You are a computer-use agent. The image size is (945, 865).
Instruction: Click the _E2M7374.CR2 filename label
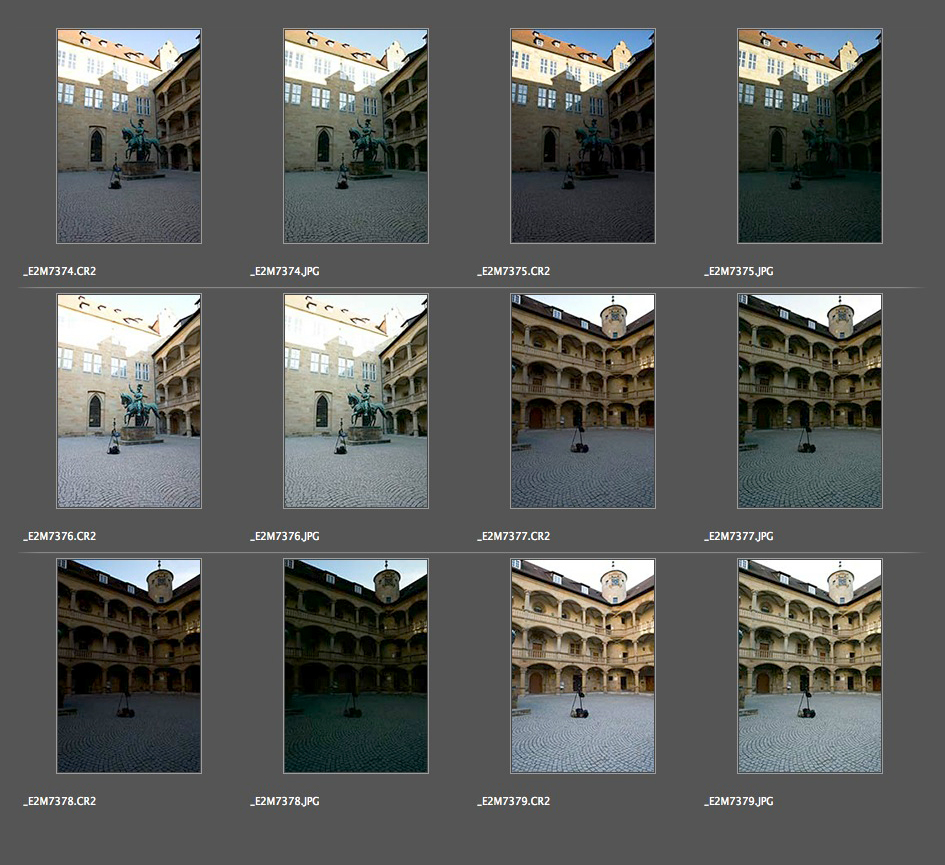coord(60,271)
